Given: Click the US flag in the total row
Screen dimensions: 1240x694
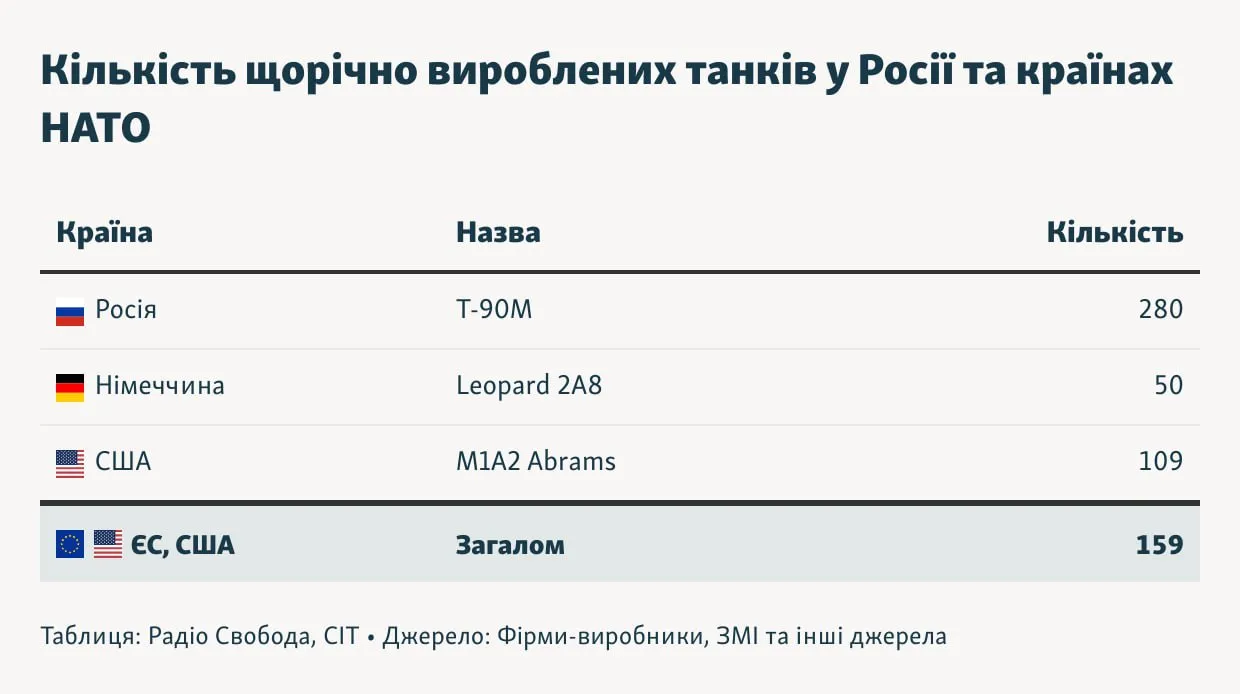Looking at the screenshot, I should 108,545.
